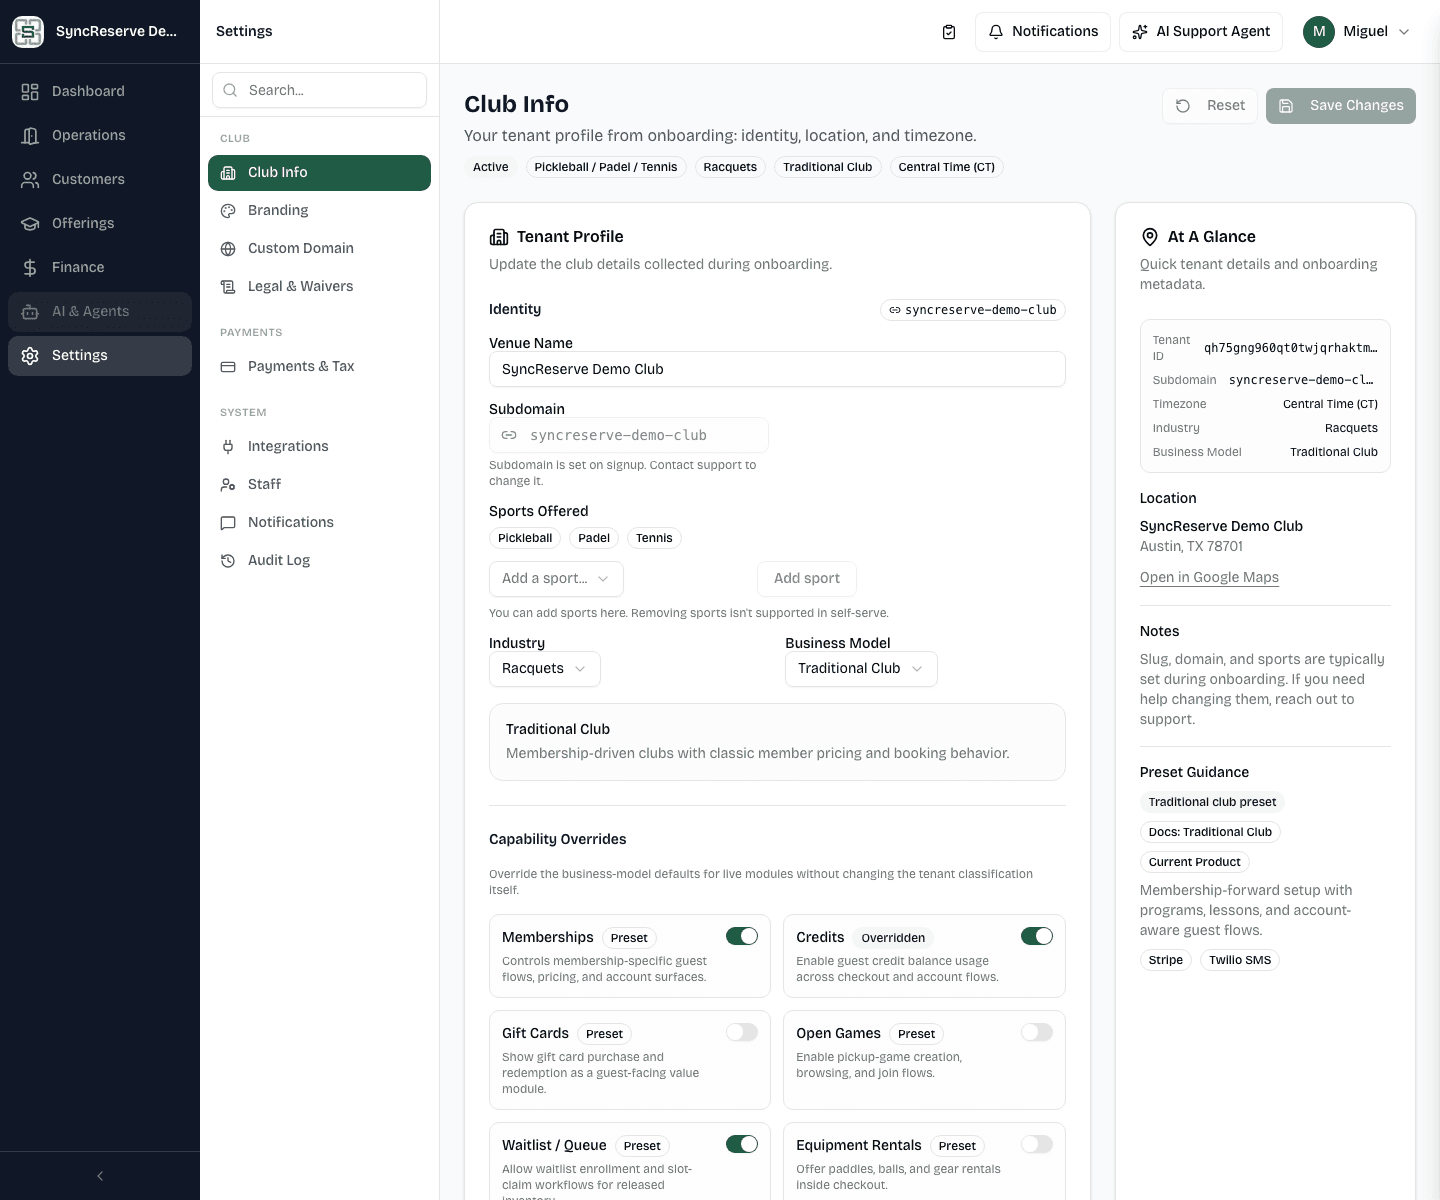
Task: Select the AI & Agents sidebar item
Action: [90, 311]
